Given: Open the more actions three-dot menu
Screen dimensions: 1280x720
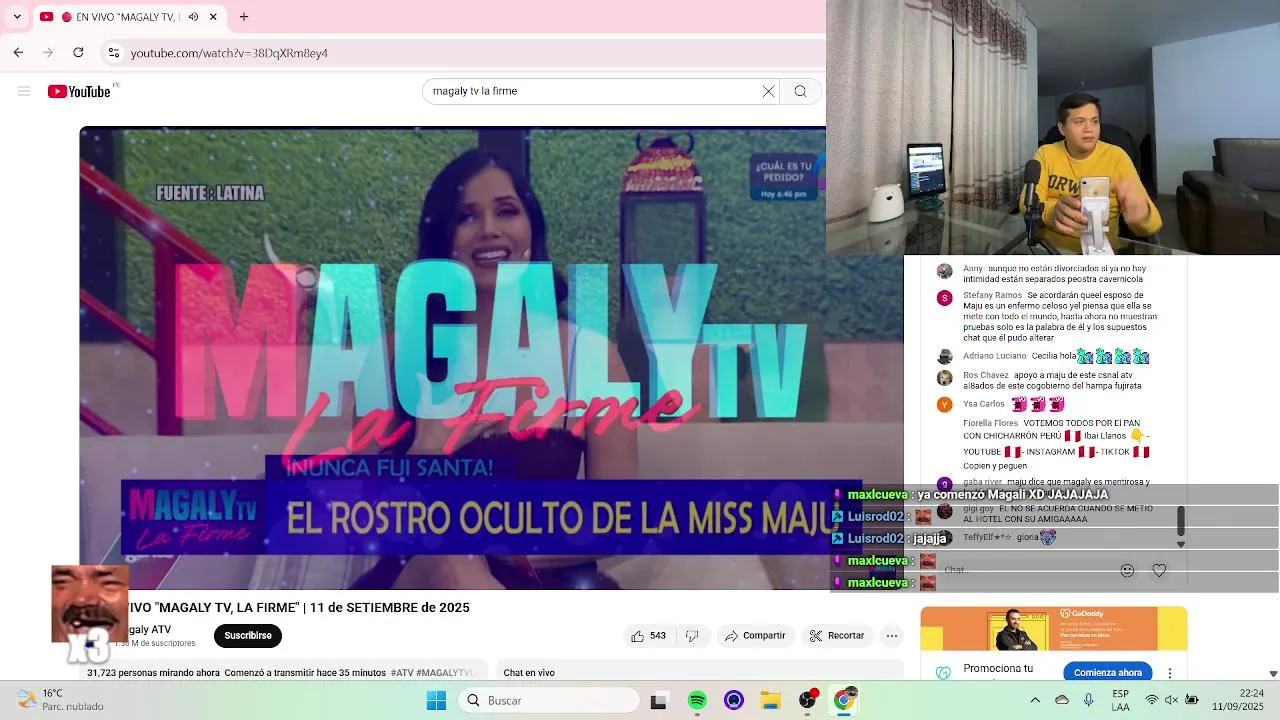Looking at the screenshot, I should coord(892,636).
